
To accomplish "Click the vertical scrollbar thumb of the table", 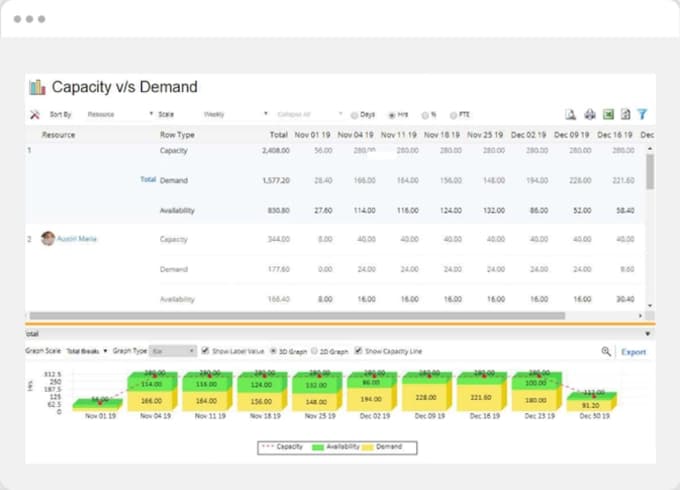I will (650, 172).
